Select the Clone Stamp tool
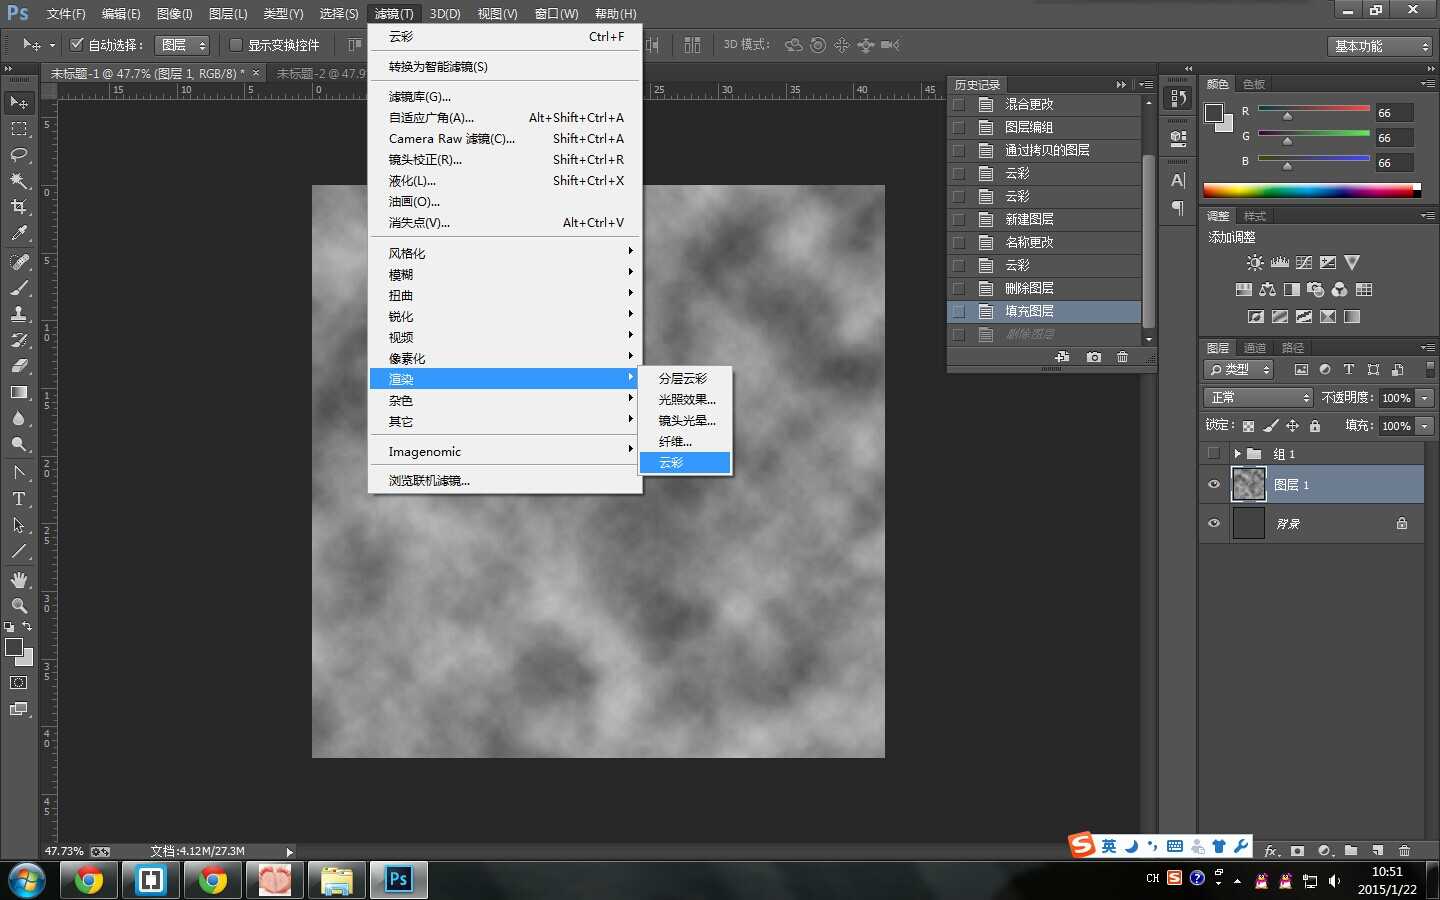Viewport: 1440px width, 900px height. click(x=19, y=314)
